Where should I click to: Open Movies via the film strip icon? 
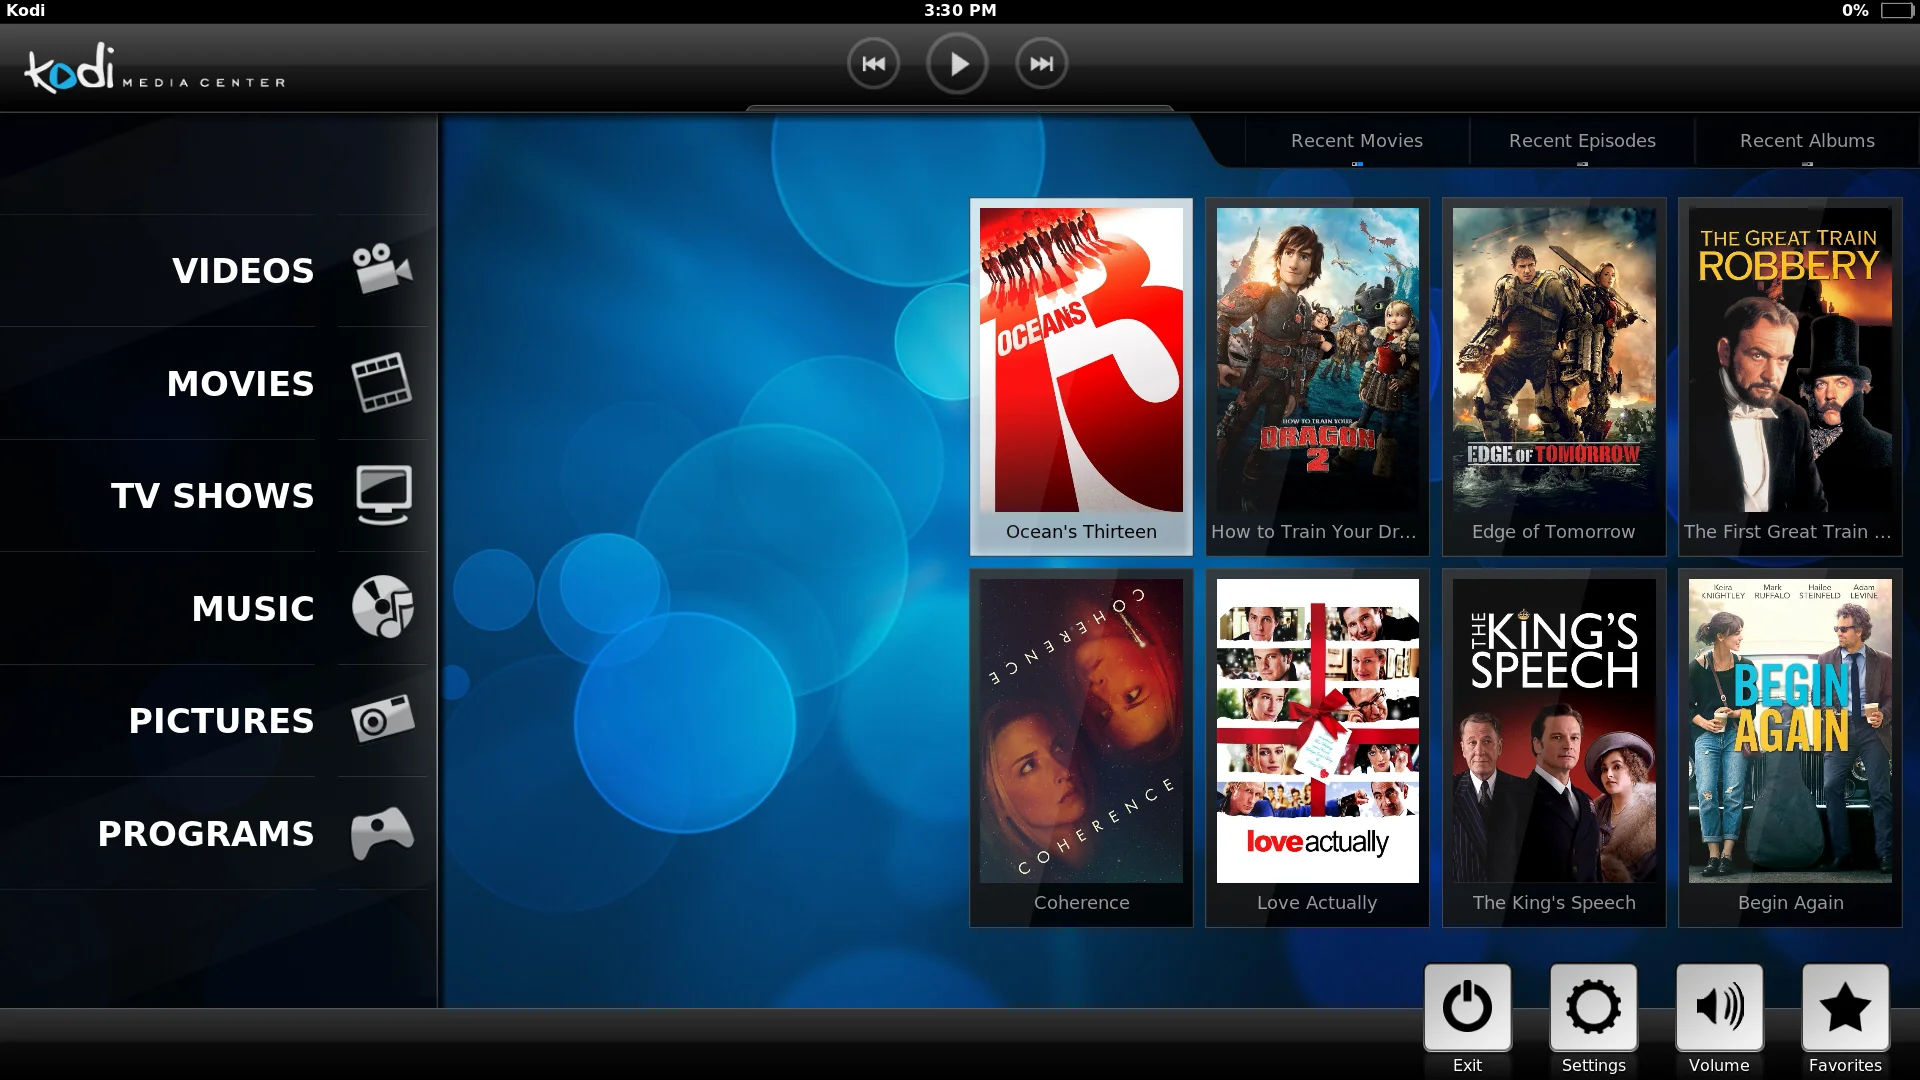(382, 382)
